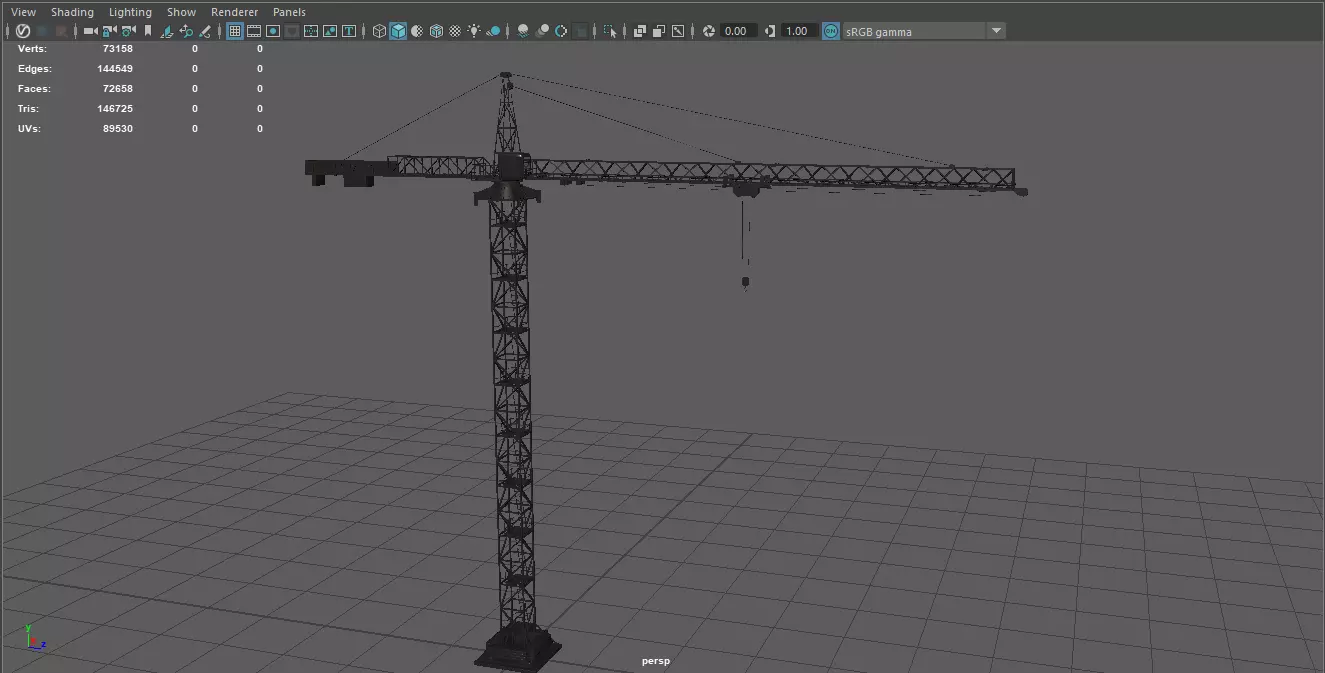Click the Exposure aperture icon
Viewport: 1325px width, 673px height.
point(709,31)
